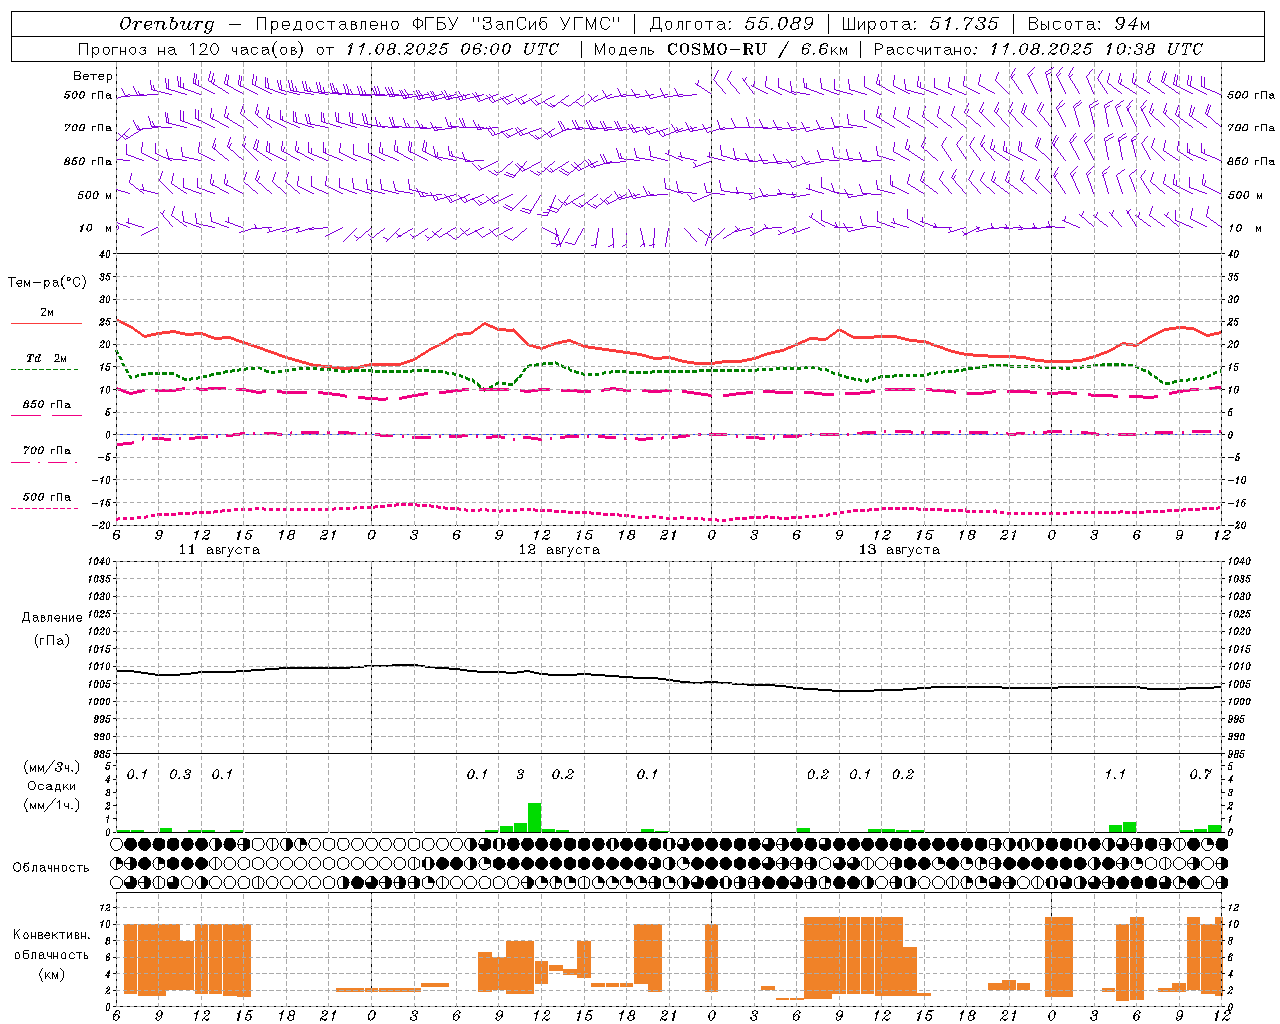
Task: Click the 'Тем-ра(°C)' axis label
Action: point(47,283)
